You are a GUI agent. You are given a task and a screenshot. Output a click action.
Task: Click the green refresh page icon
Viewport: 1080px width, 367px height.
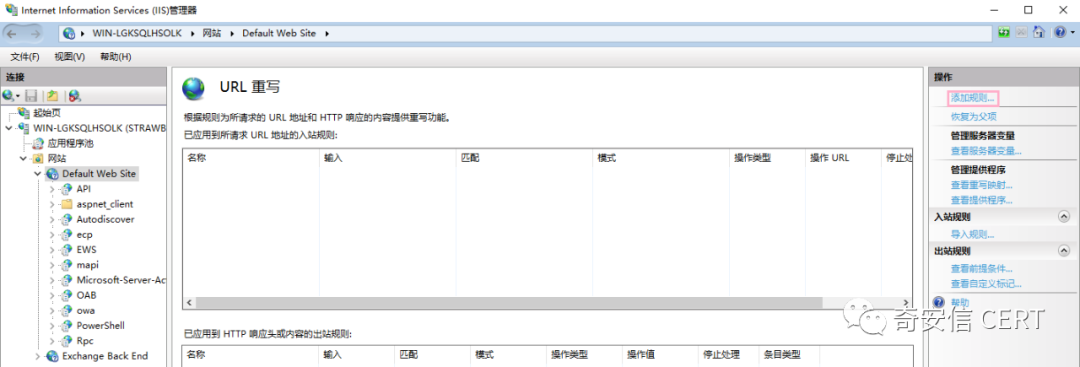tap(1004, 33)
